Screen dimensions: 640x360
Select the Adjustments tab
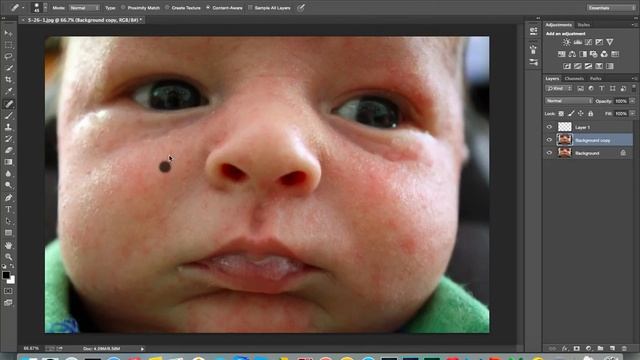(559, 25)
